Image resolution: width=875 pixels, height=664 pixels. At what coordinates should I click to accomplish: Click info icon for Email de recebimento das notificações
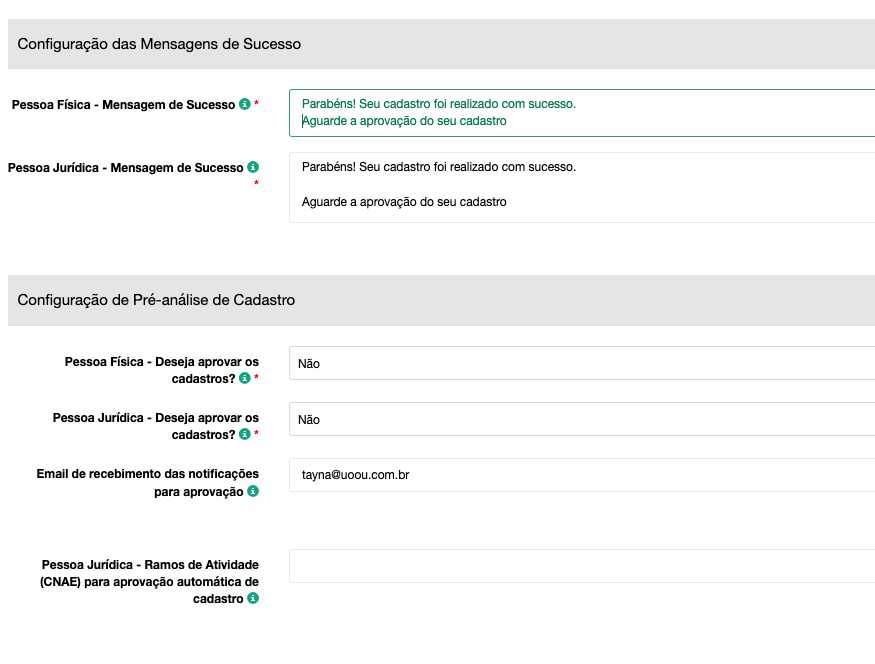pyautogui.click(x=253, y=491)
